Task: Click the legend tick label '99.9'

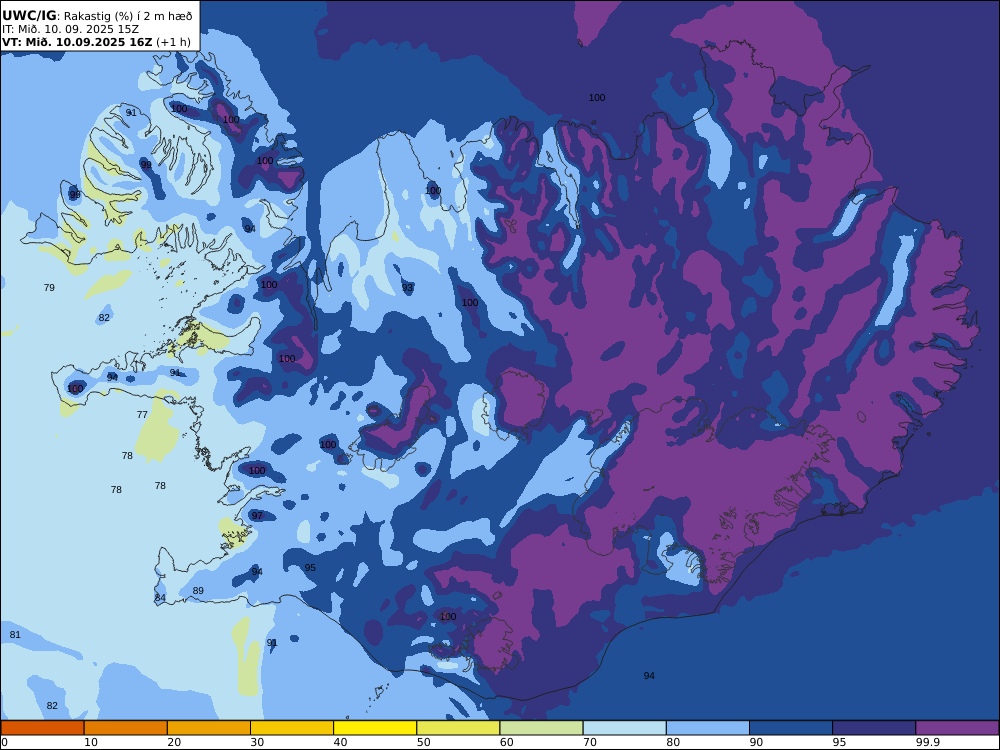Action: pos(926,742)
